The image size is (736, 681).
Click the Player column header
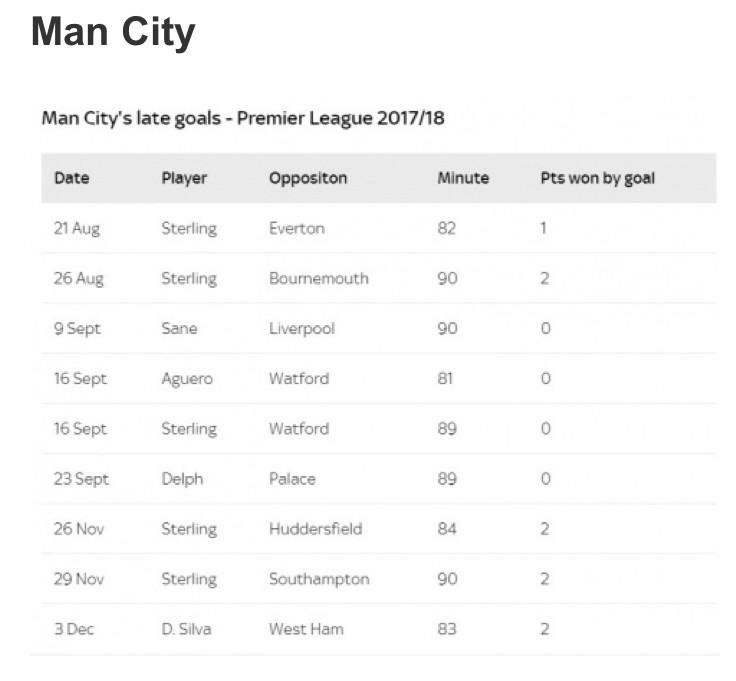click(x=184, y=178)
